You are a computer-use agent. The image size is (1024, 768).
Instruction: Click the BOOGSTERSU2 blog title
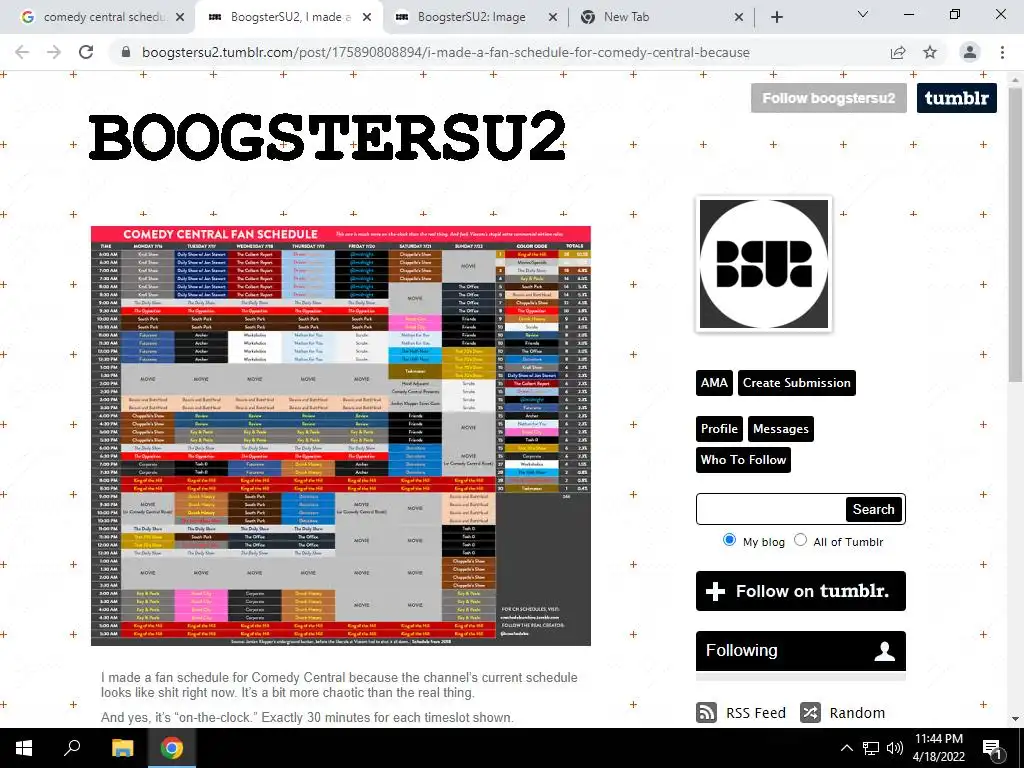327,136
